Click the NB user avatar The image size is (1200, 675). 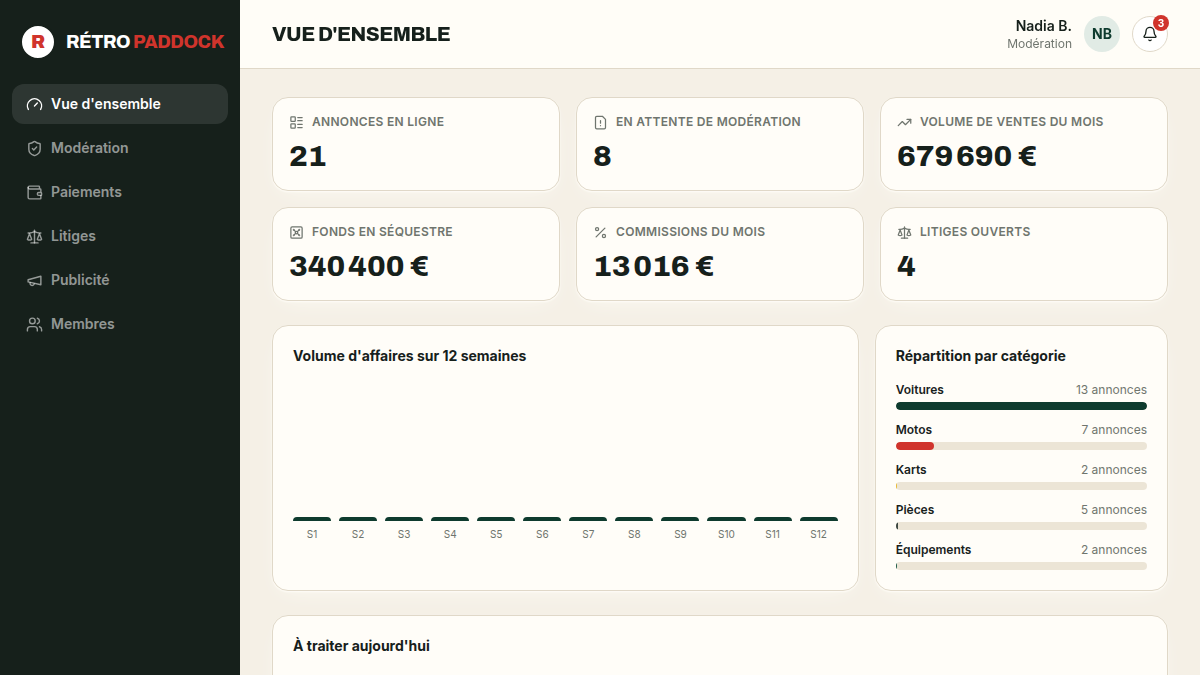pyautogui.click(x=1102, y=34)
